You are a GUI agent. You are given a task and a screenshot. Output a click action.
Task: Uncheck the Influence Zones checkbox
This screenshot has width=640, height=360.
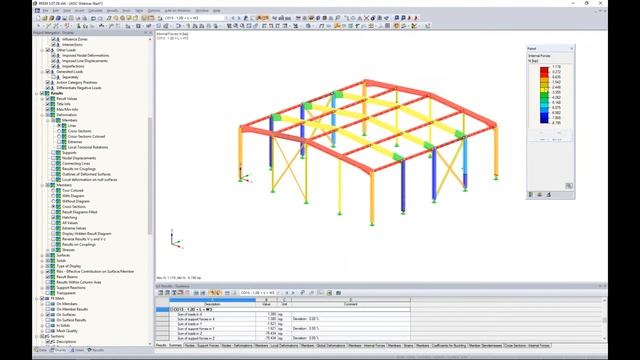coord(53,39)
